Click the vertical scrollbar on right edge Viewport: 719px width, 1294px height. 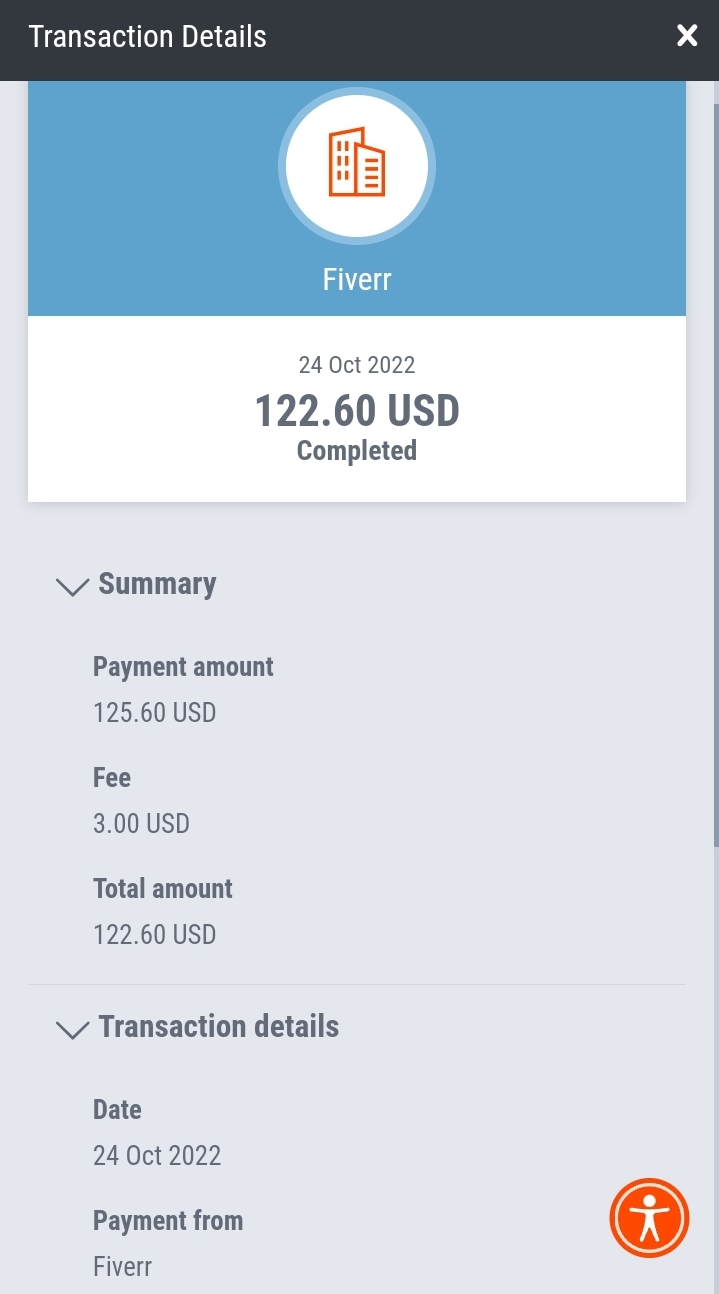click(715, 475)
